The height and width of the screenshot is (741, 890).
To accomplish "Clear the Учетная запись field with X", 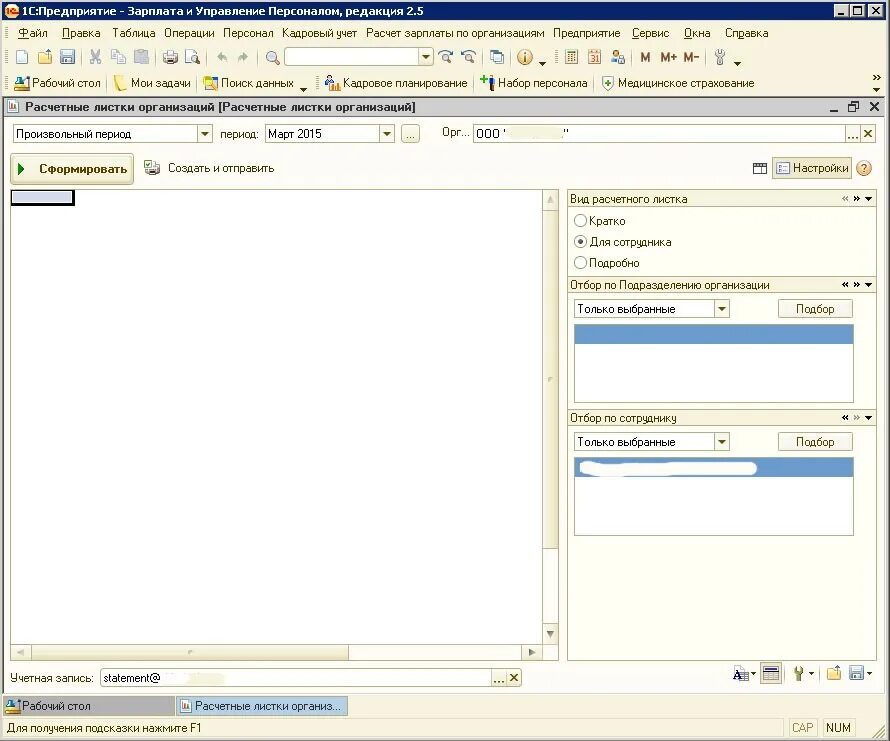I will click(x=514, y=677).
